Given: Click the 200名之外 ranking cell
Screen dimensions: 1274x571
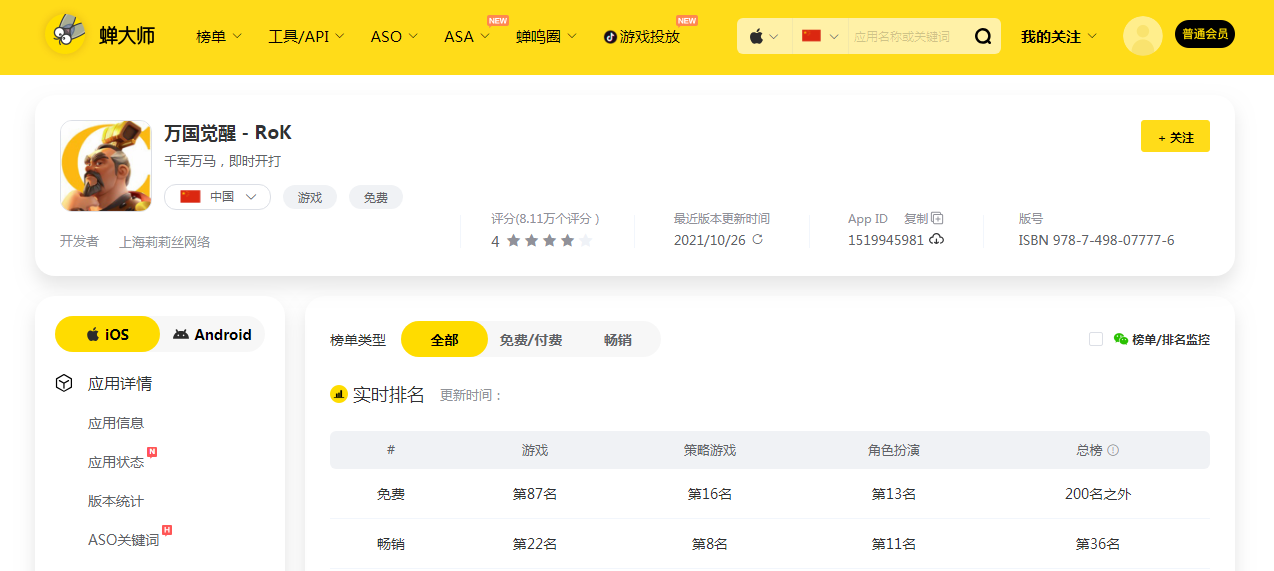Looking at the screenshot, I should [1098, 494].
